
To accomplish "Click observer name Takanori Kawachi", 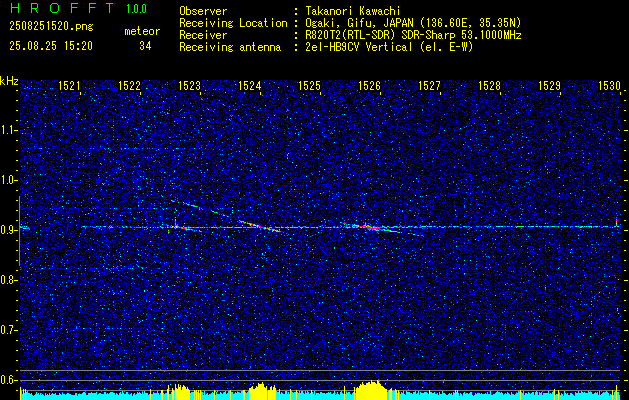I will click(353, 11).
